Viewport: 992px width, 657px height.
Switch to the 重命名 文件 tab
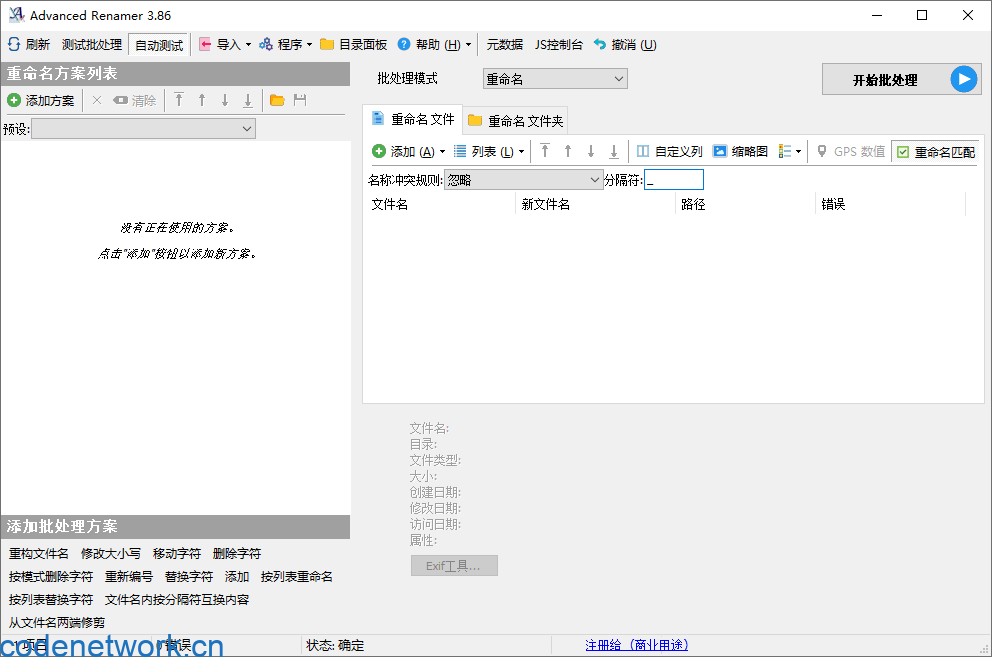coord(413,119)
